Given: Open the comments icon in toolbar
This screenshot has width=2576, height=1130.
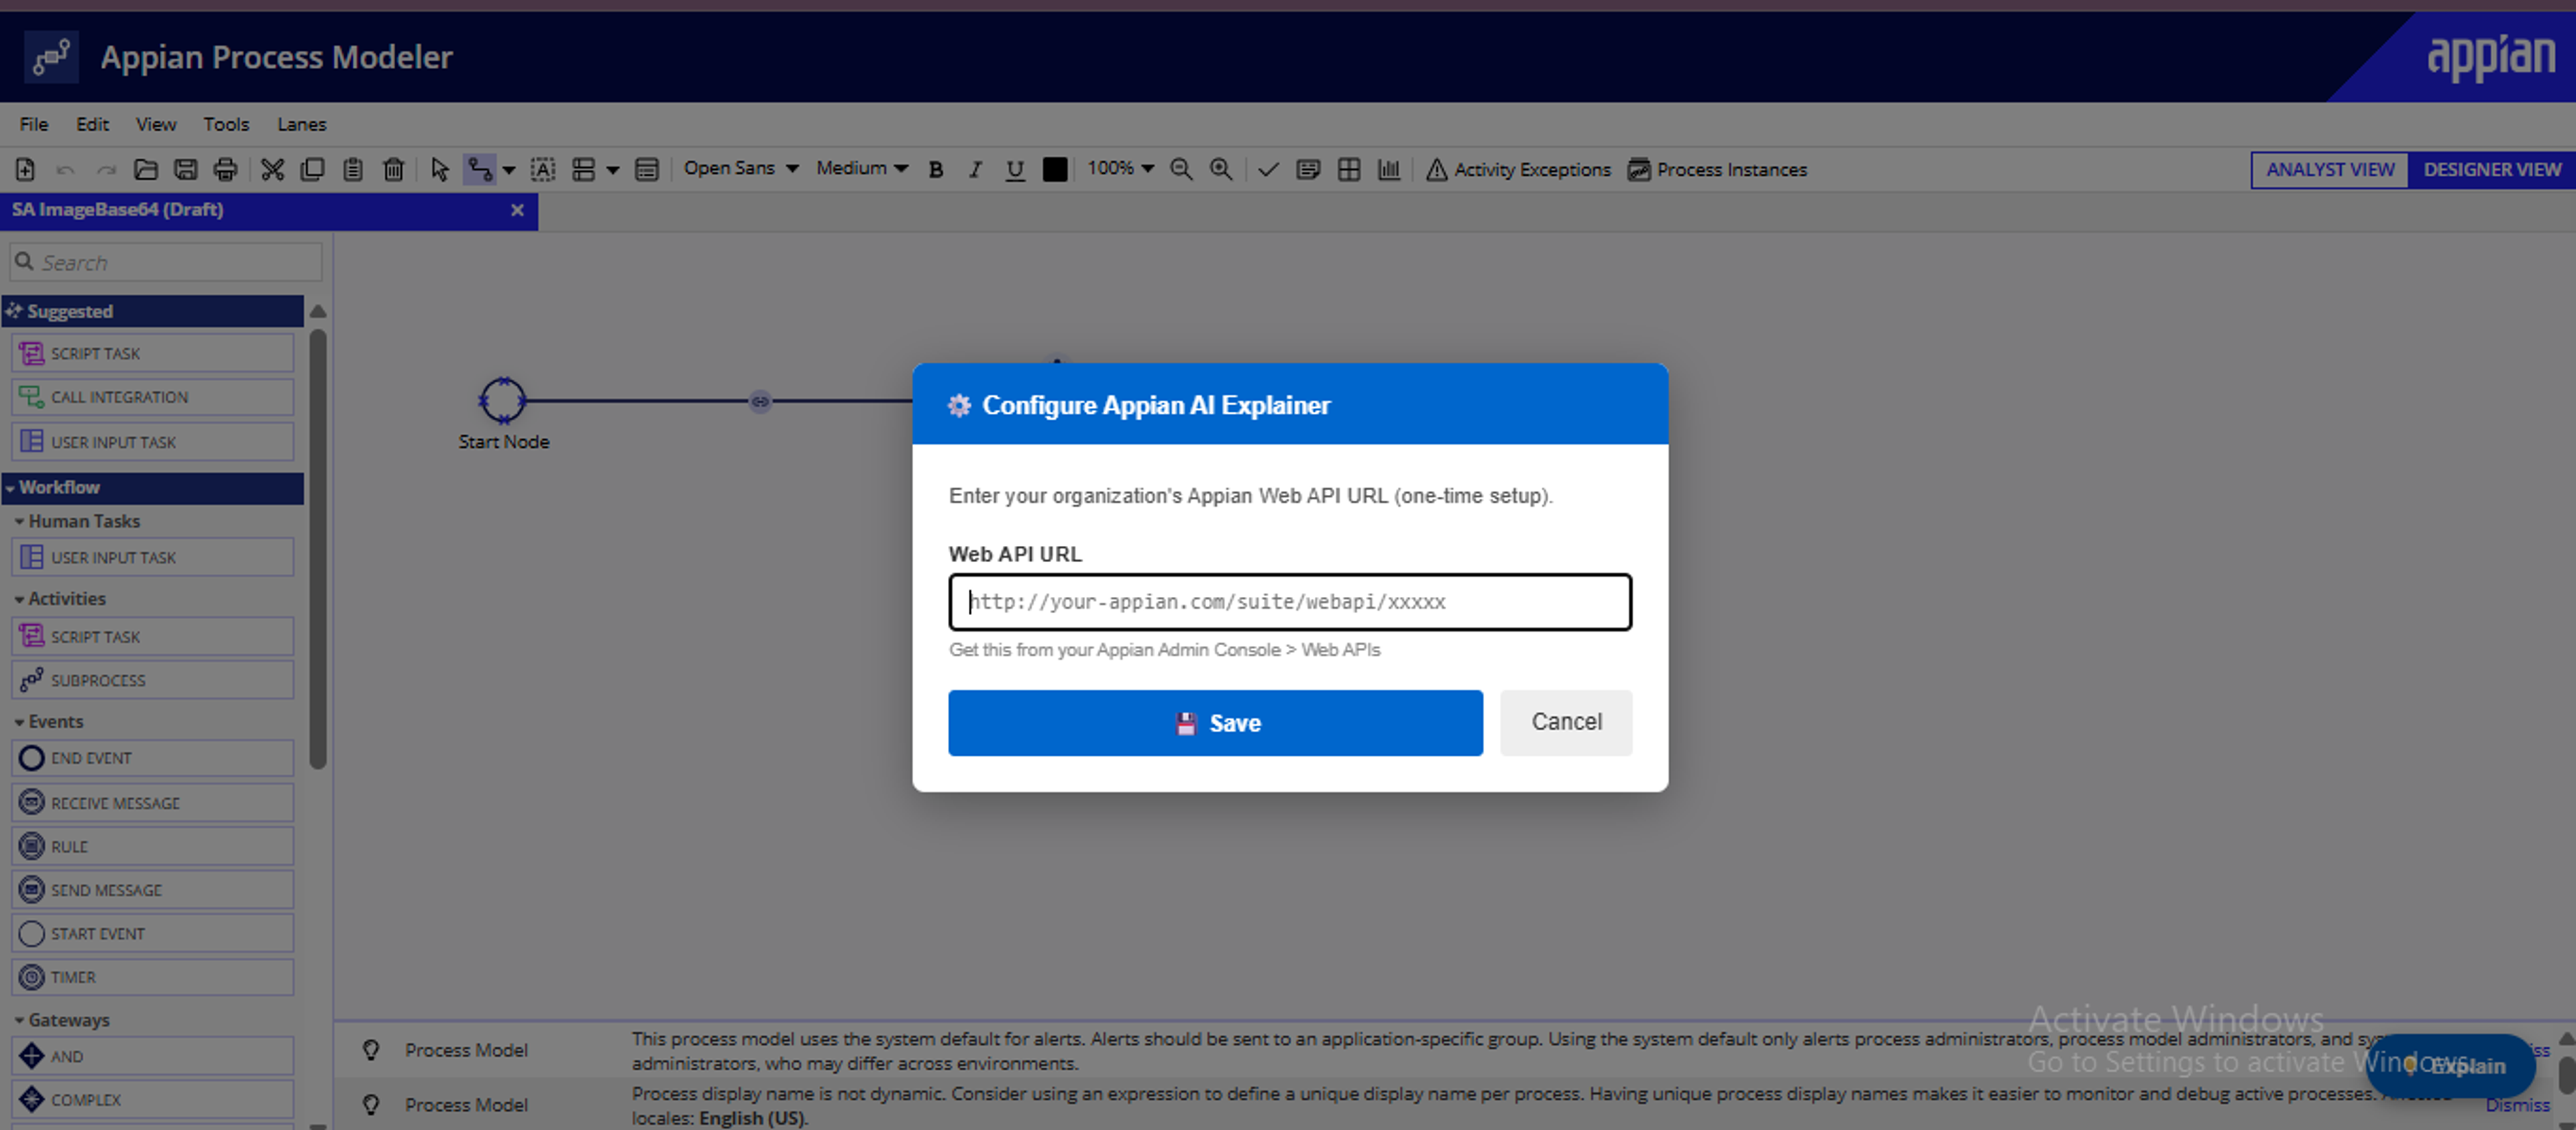Looking at the screenshot, I should pyautogui.click(x=1308, y=169).
